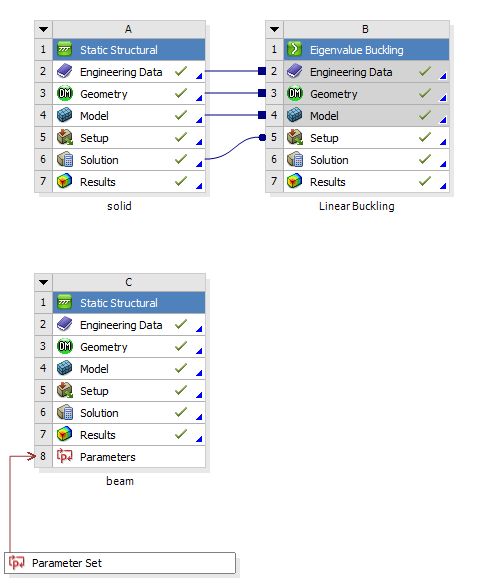Screen dimensions: 489x584
Task: Click the DM Geometry icon in system C
Action: [65, 346]
